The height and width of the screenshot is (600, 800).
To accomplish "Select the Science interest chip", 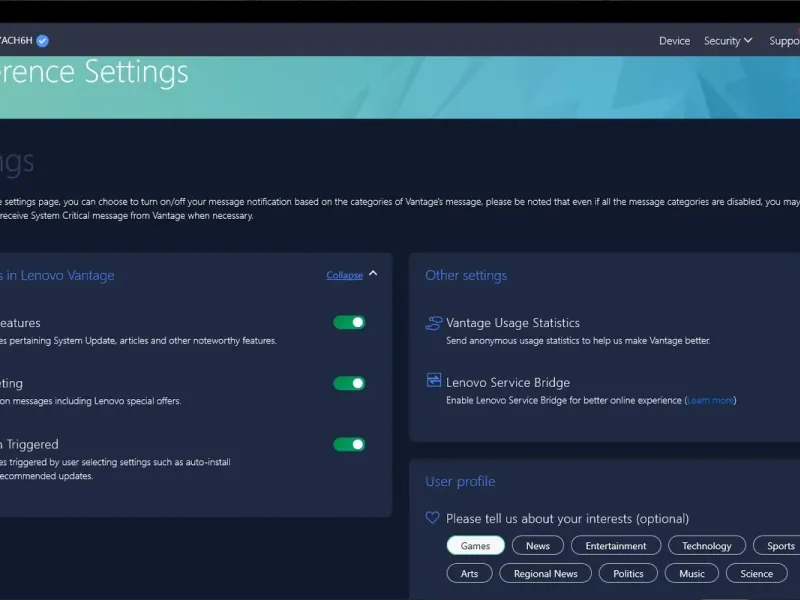I will [x=757, y=573].
